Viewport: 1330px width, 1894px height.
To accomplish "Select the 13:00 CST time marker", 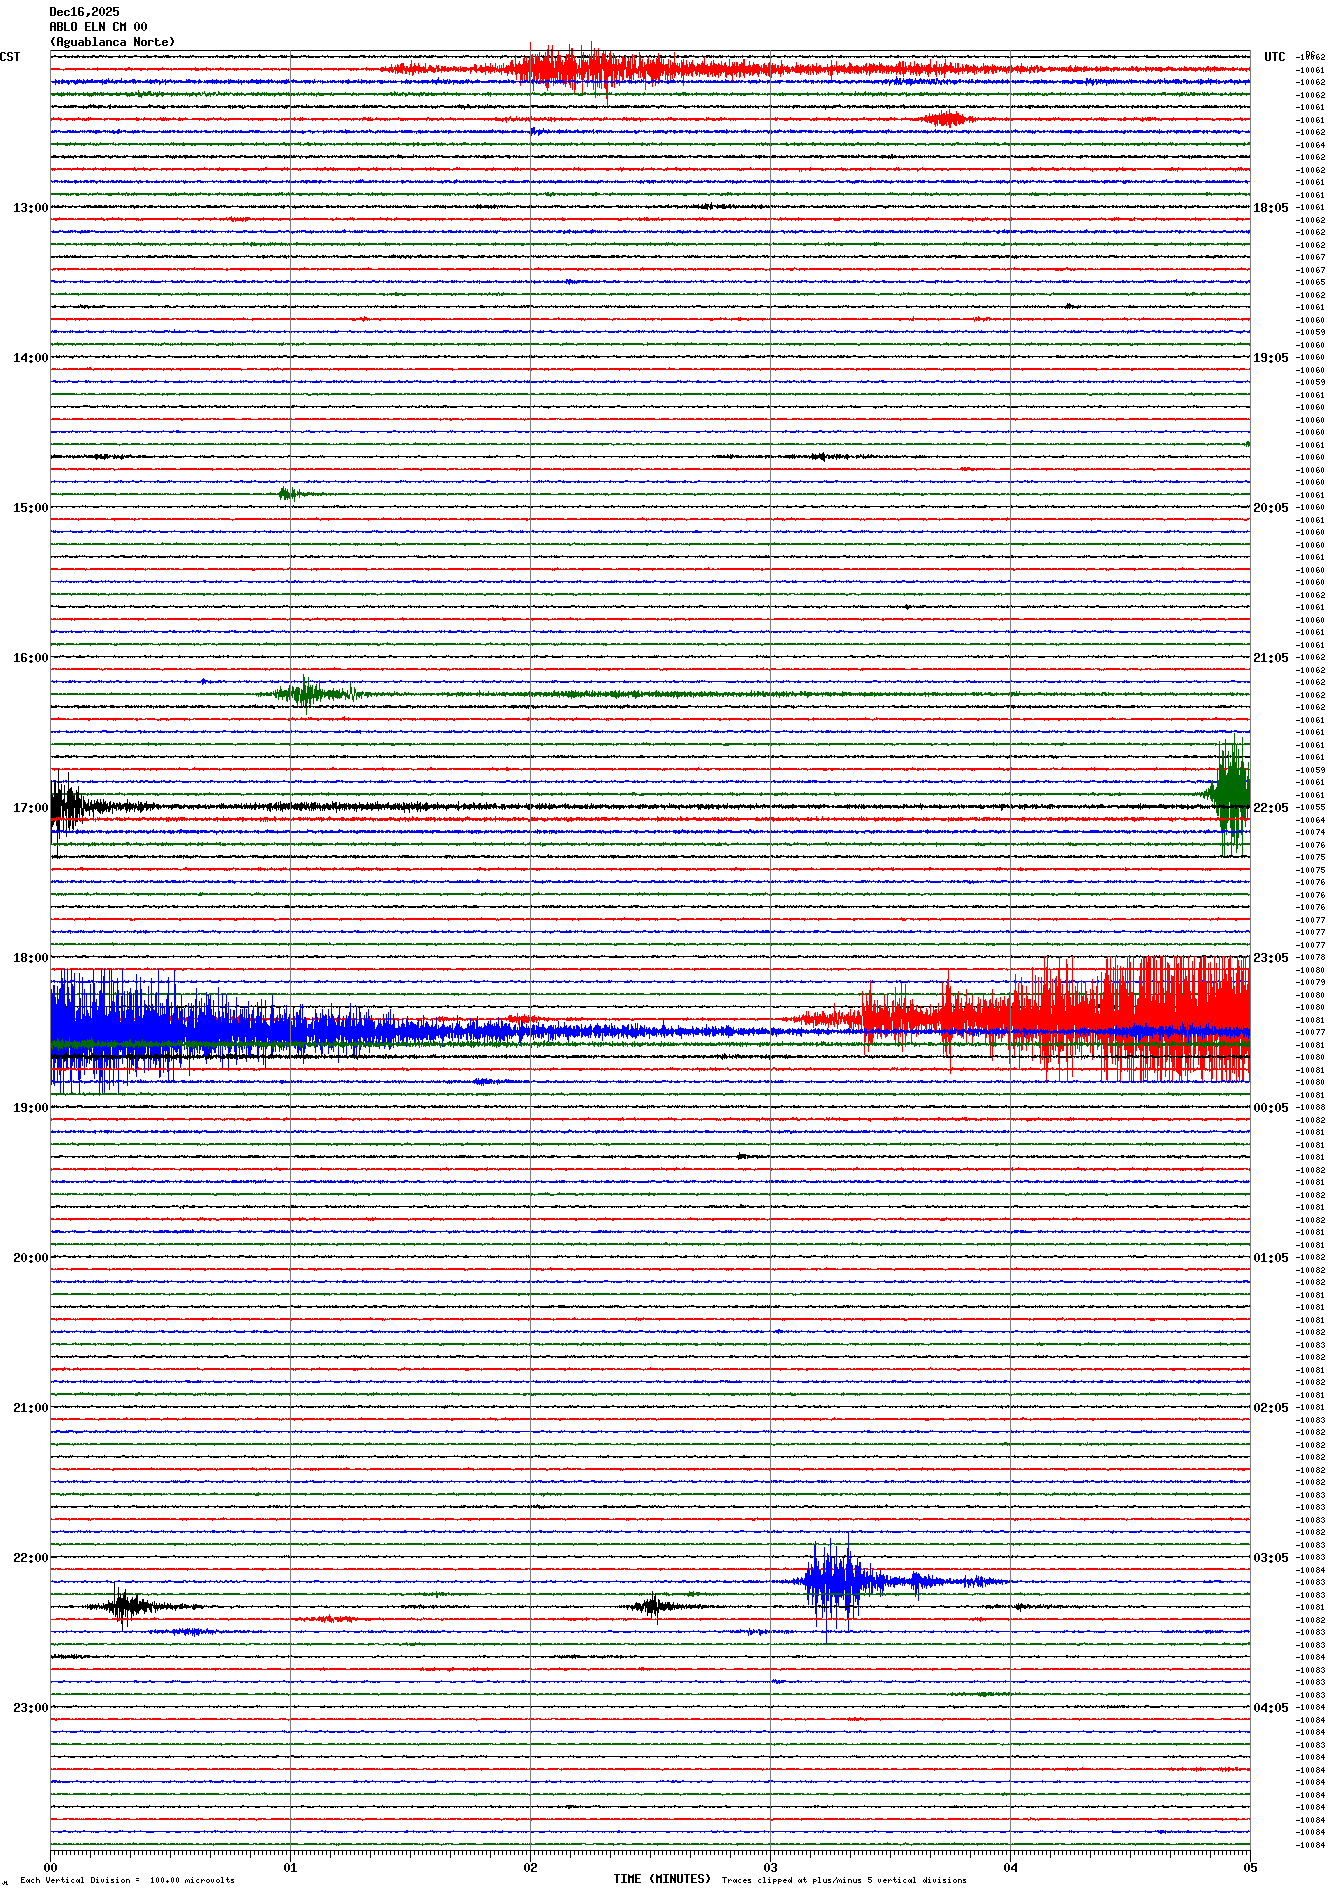I will point(30,208).
